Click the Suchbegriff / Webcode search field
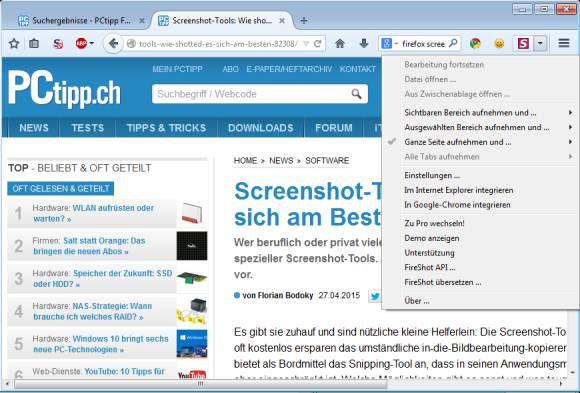Screen dimensions: 580x393 coord(260,94)
